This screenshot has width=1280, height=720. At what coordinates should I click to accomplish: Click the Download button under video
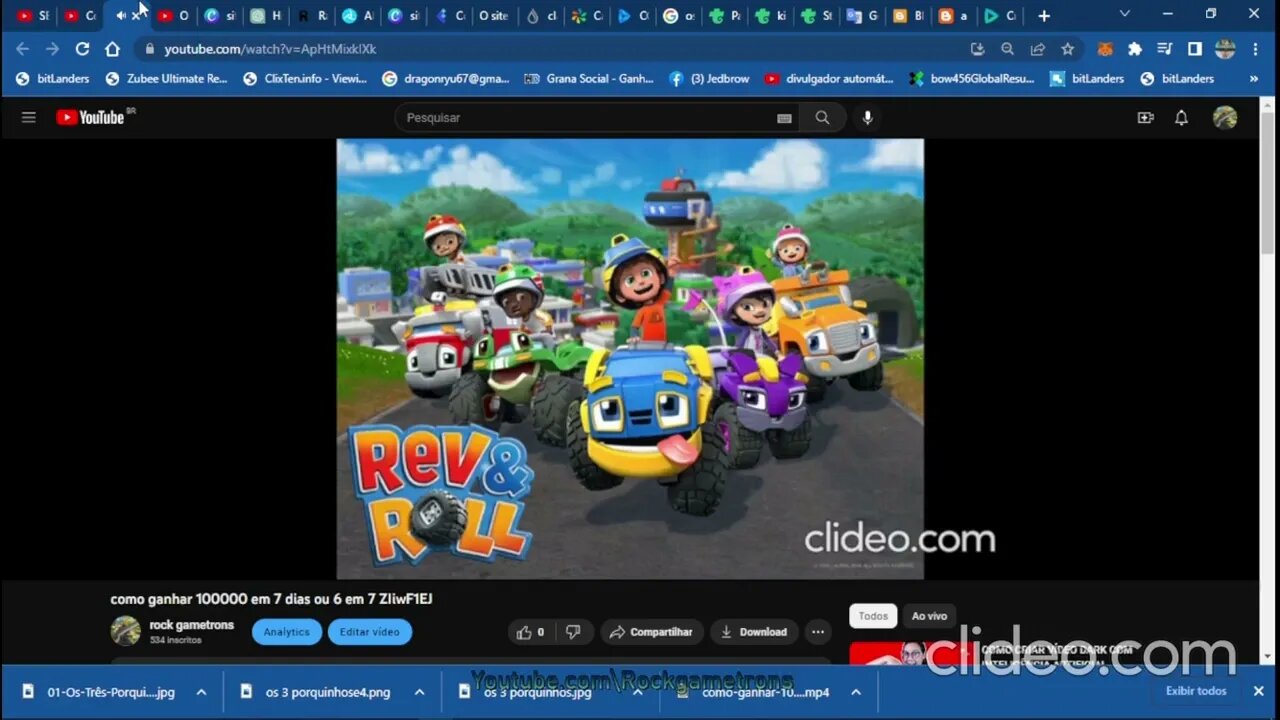click(x=754, y=632)
